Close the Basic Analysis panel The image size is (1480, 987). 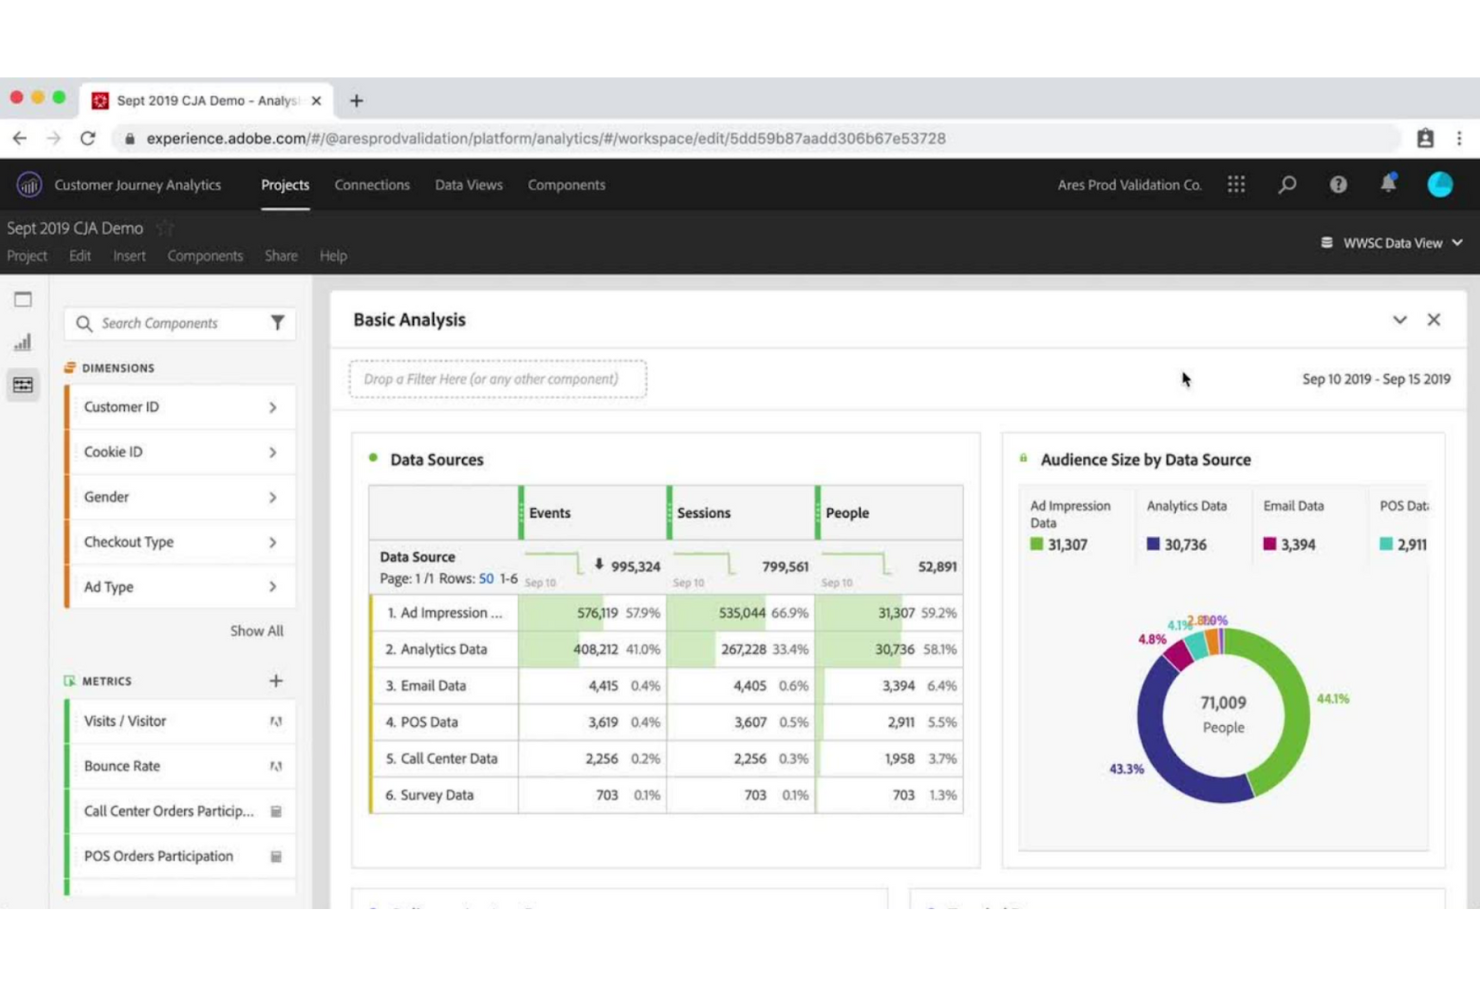pos(1434,320)
